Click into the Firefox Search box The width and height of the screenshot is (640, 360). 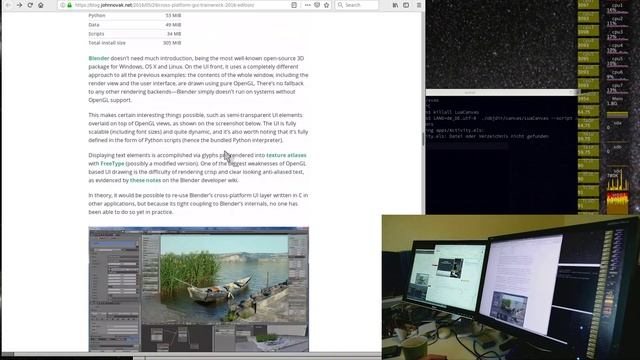click(357, 5)
